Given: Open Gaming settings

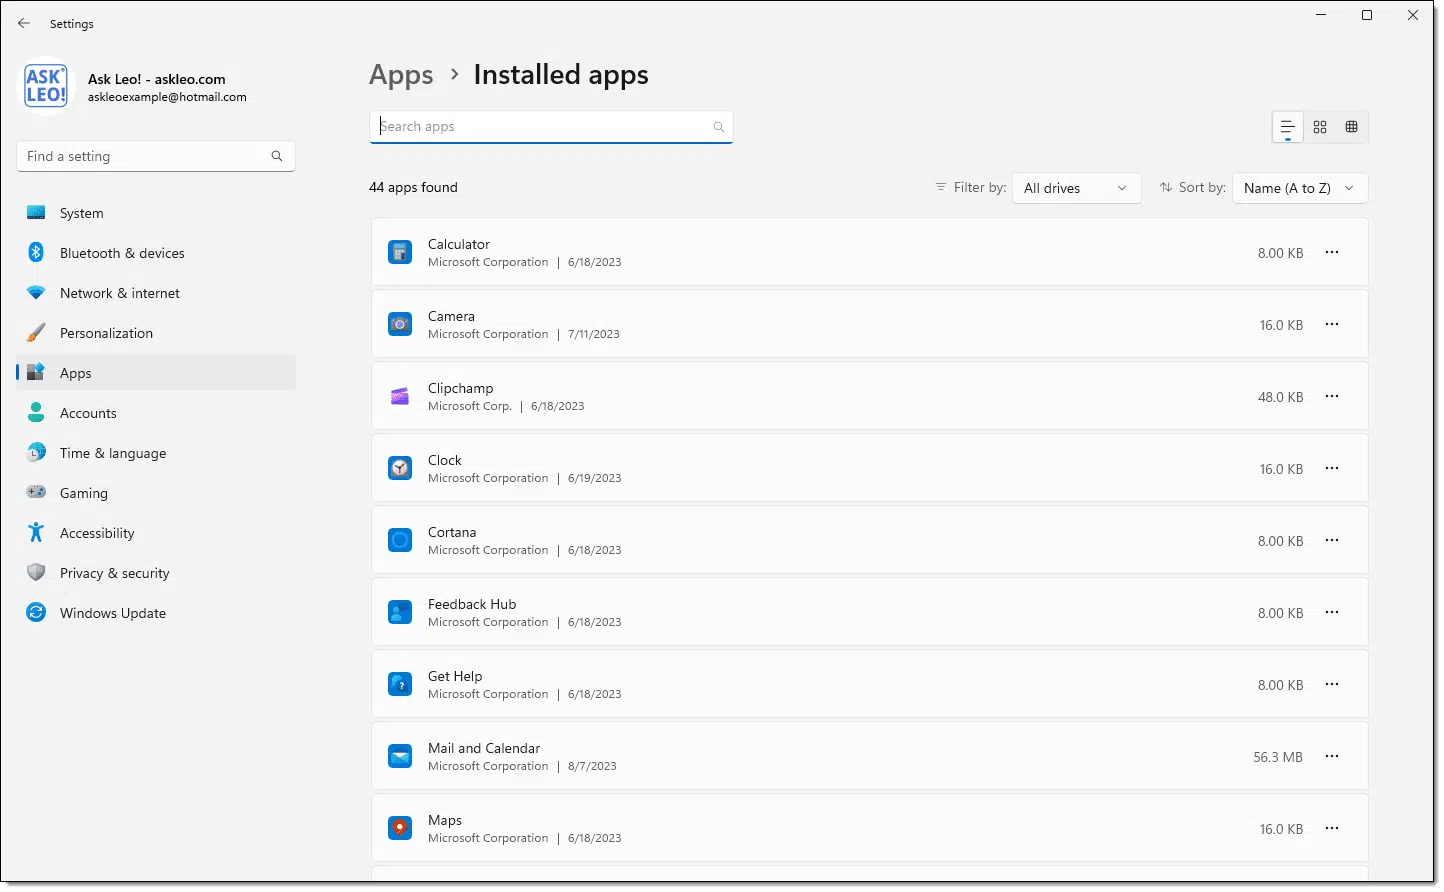Looking at the screenshot, I should [x=156, y=493].
